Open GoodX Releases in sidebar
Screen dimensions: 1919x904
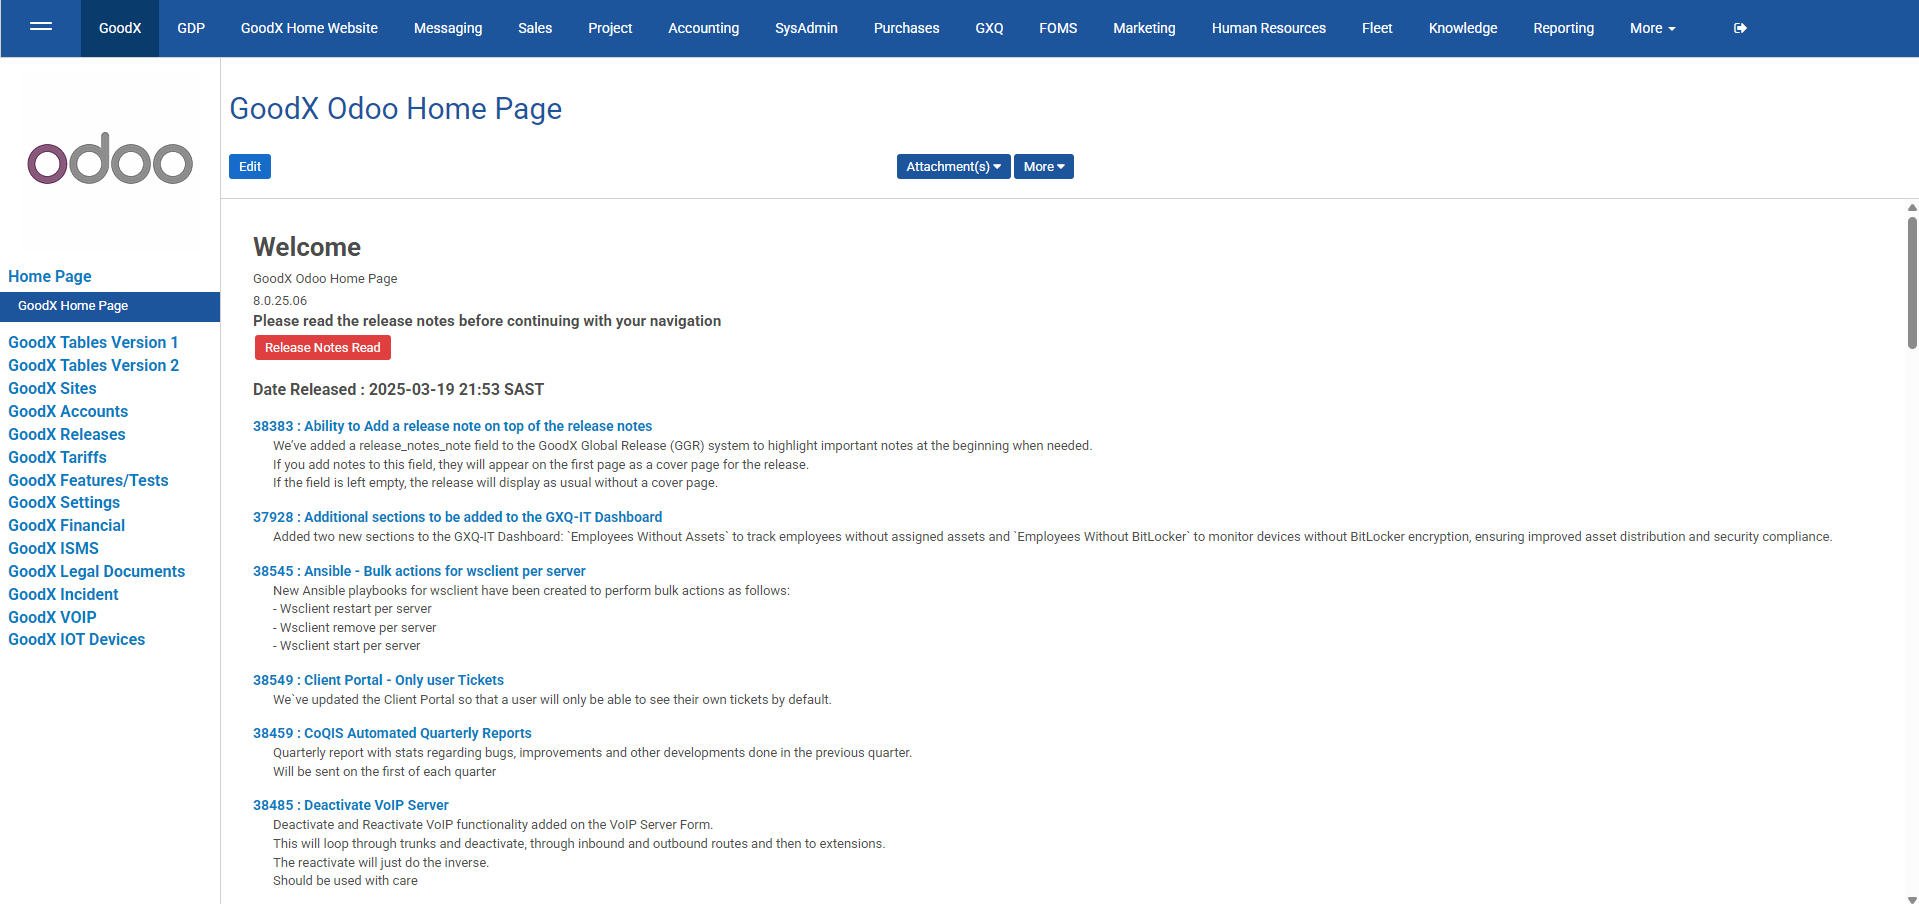click(67, 434)
